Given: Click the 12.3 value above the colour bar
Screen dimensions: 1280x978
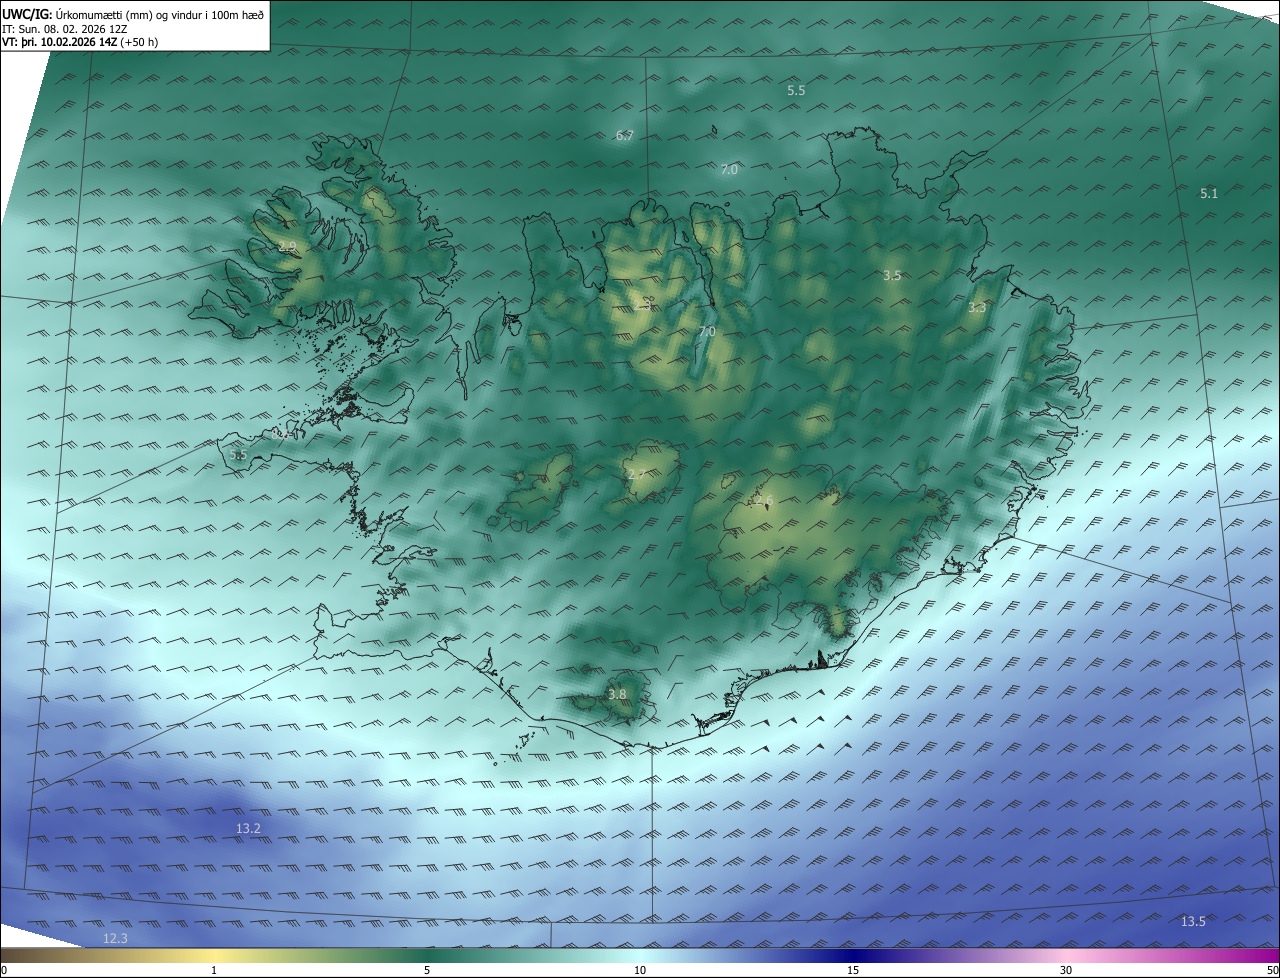Looking at the screenshot, I should pyautogui.click(x=115, y=938).
